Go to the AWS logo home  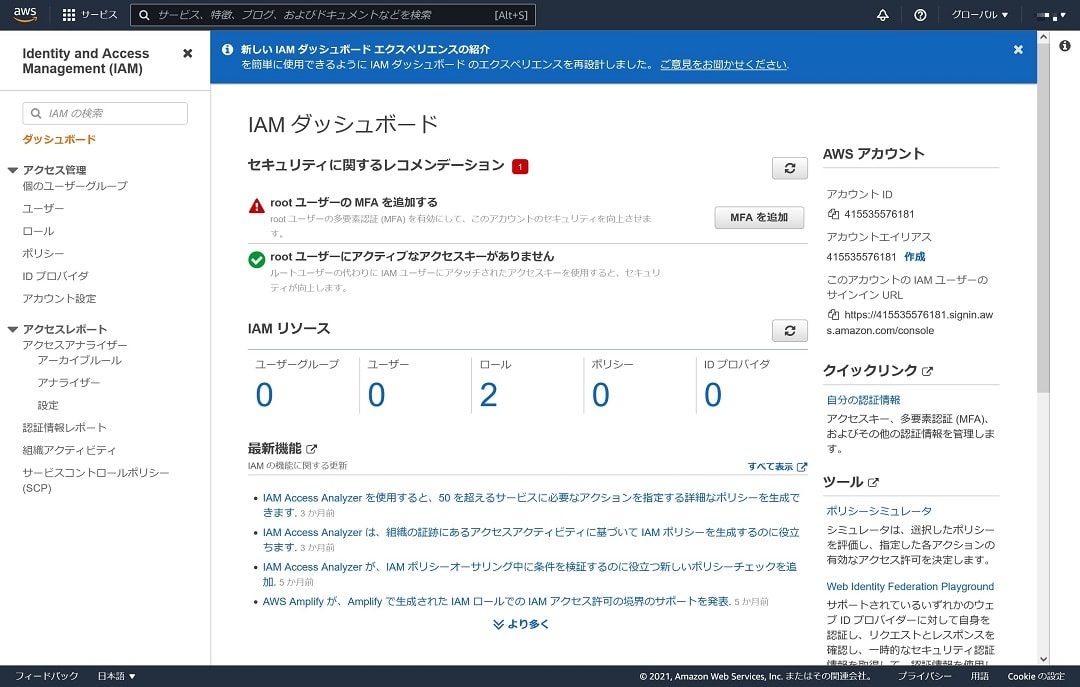[x=25, y=14]
